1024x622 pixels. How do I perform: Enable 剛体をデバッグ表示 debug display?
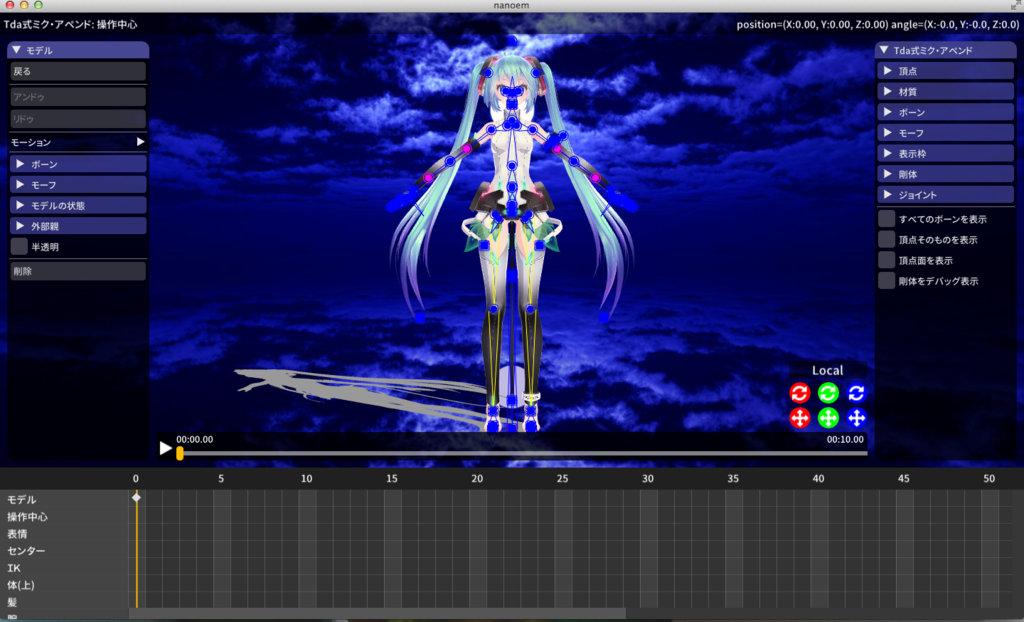tap(885, 280)
